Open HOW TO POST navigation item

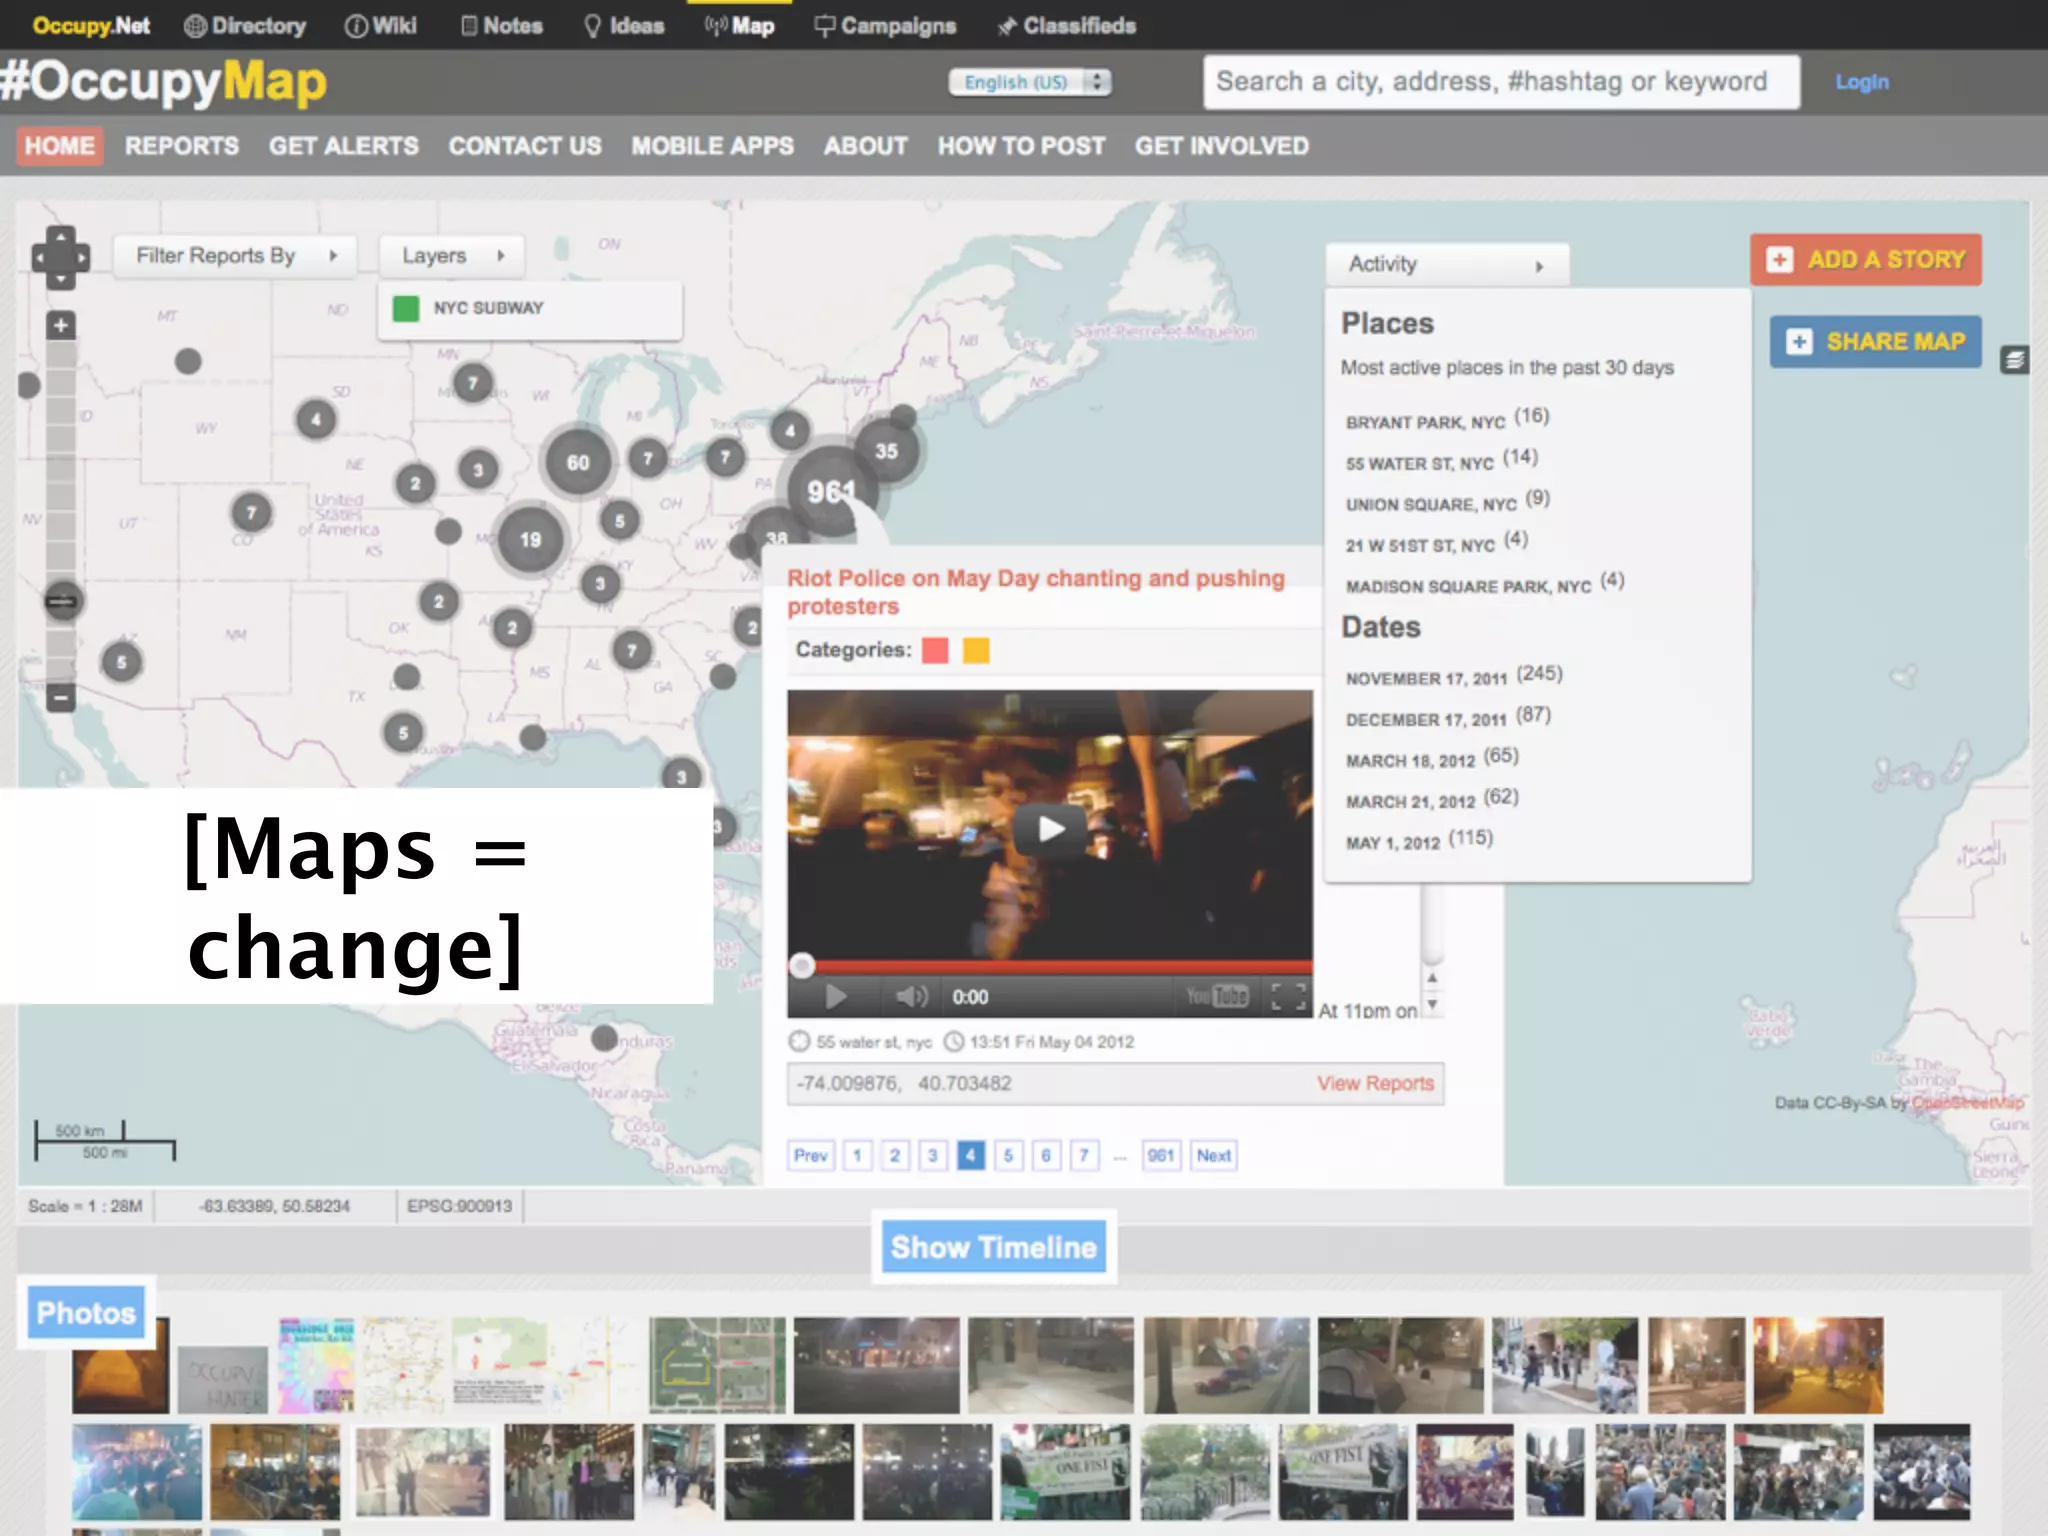click(x=1021, y=146)
